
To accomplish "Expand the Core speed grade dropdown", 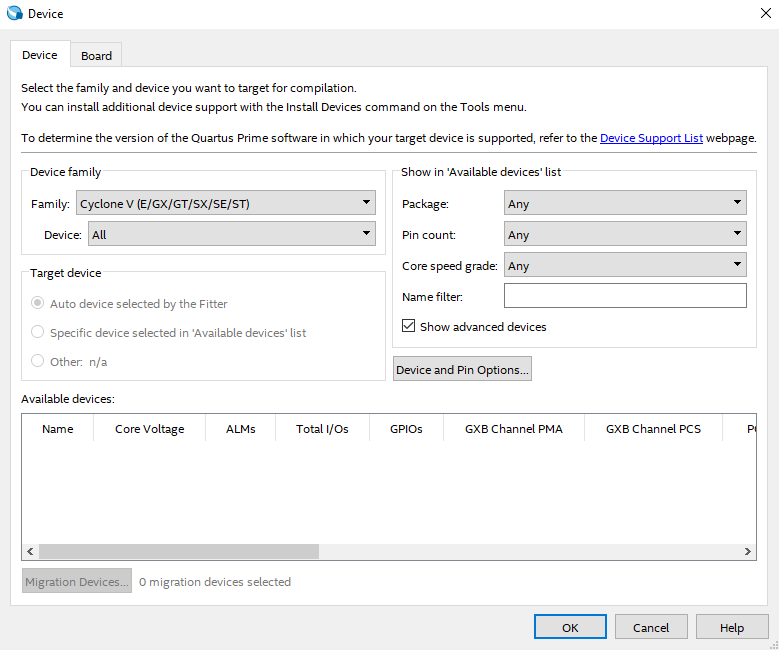I will coord(625,266).
